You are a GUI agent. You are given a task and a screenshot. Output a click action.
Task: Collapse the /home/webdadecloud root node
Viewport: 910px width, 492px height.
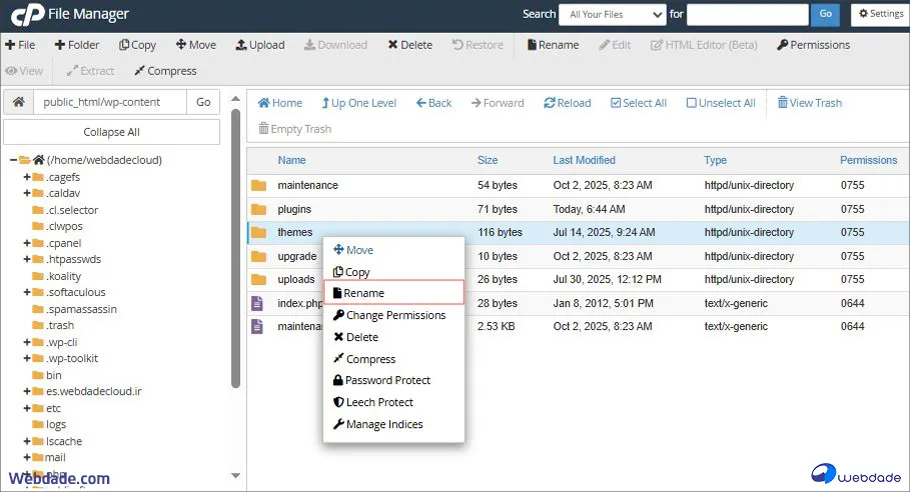pyautogui.click(x=14, y=160)
